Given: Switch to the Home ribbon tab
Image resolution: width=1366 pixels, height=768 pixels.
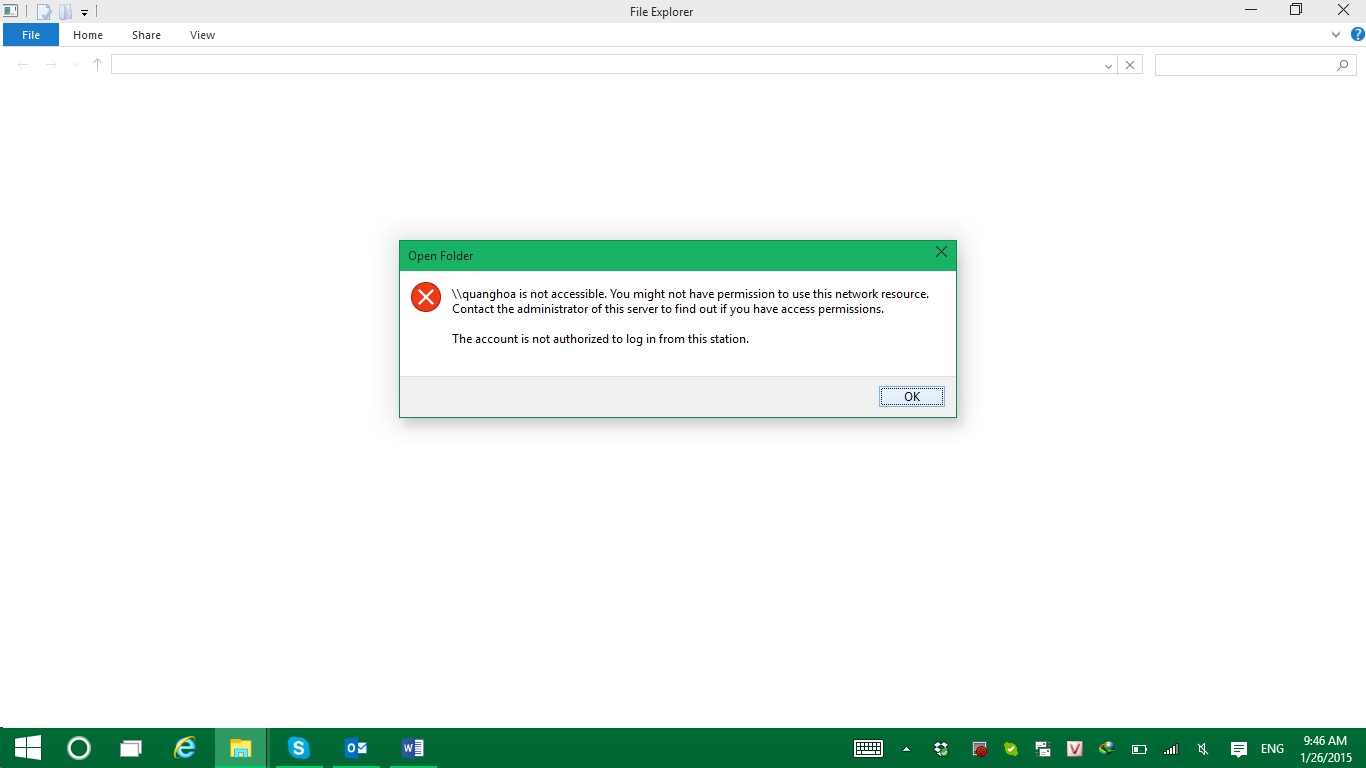Looking at the screenshot, I should point(88,35).
